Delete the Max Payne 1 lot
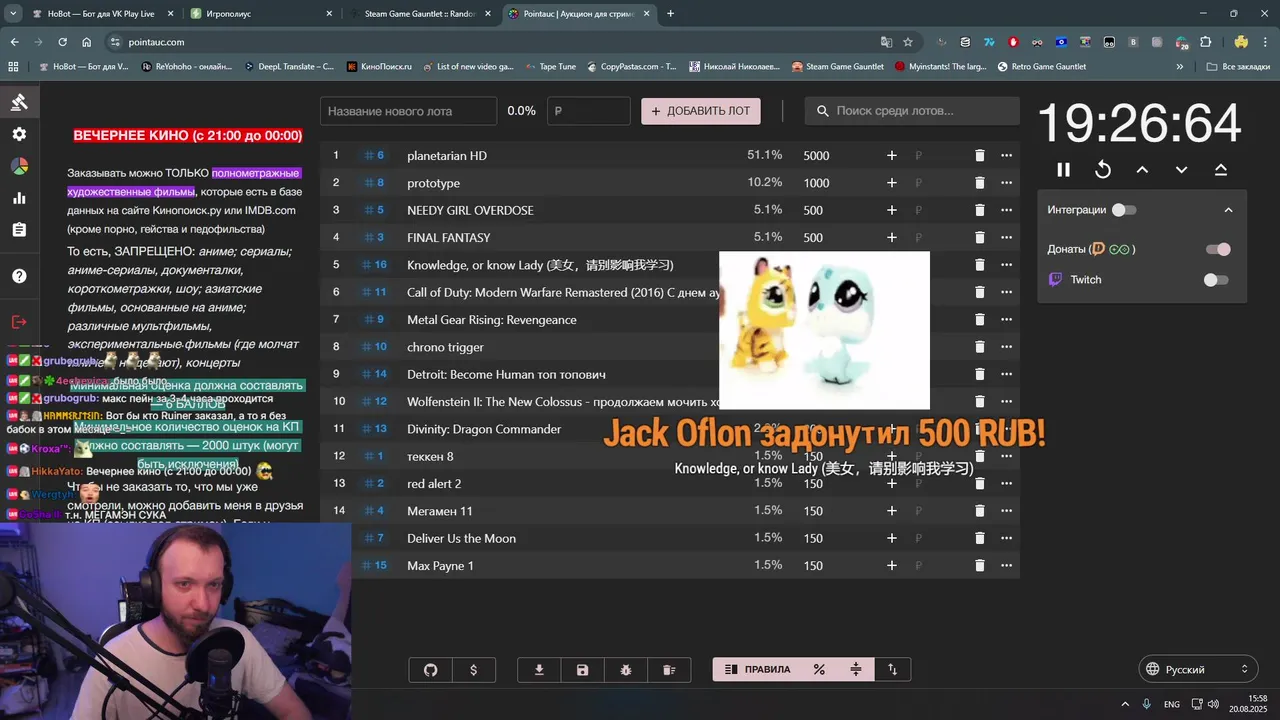Screen dimensions: 1280x720 coord(980,566)
